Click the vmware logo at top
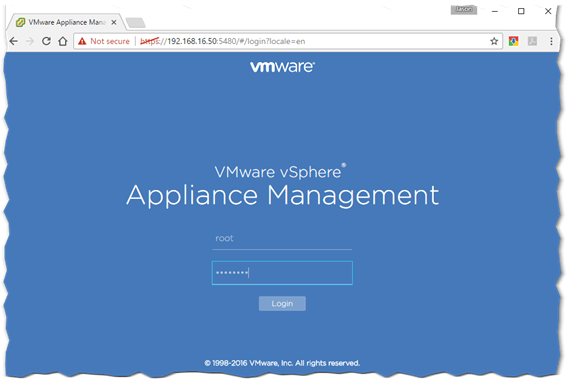 [282, 67]
